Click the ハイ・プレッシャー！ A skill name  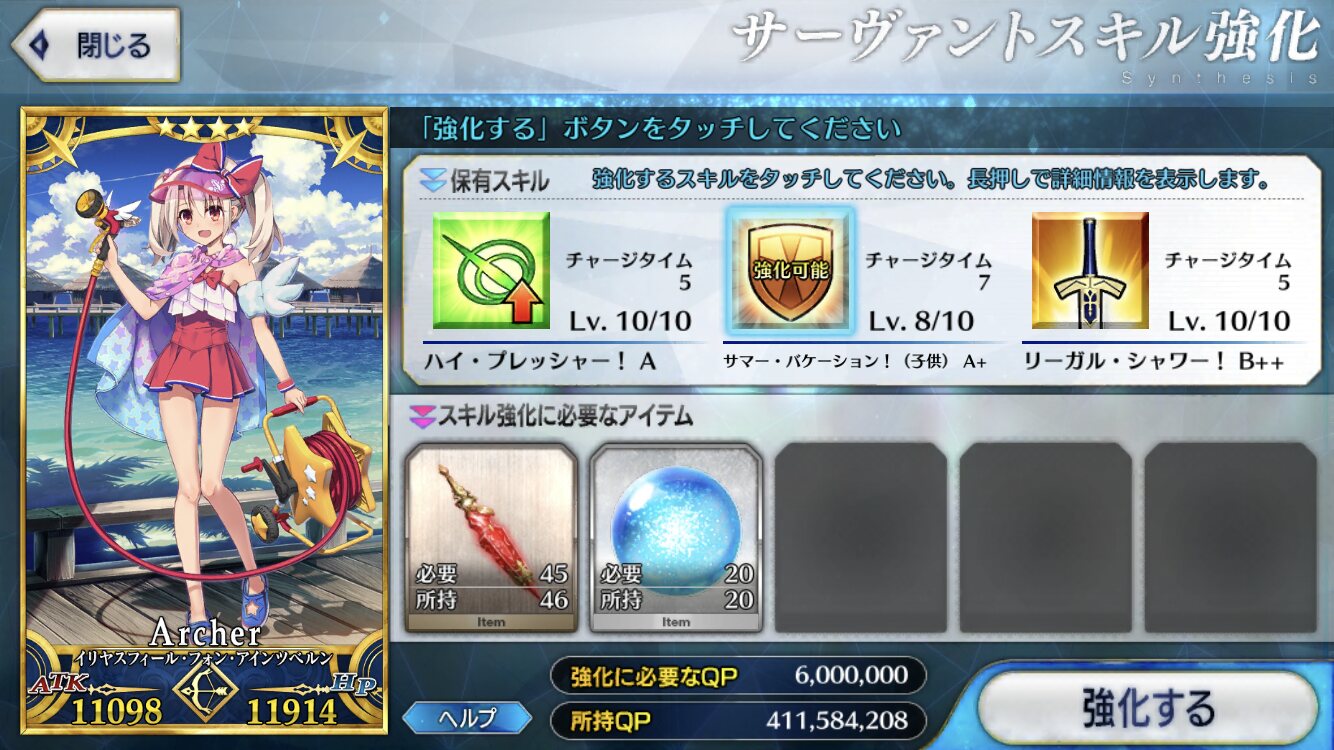pyautogui.click(x=541, y=362)
